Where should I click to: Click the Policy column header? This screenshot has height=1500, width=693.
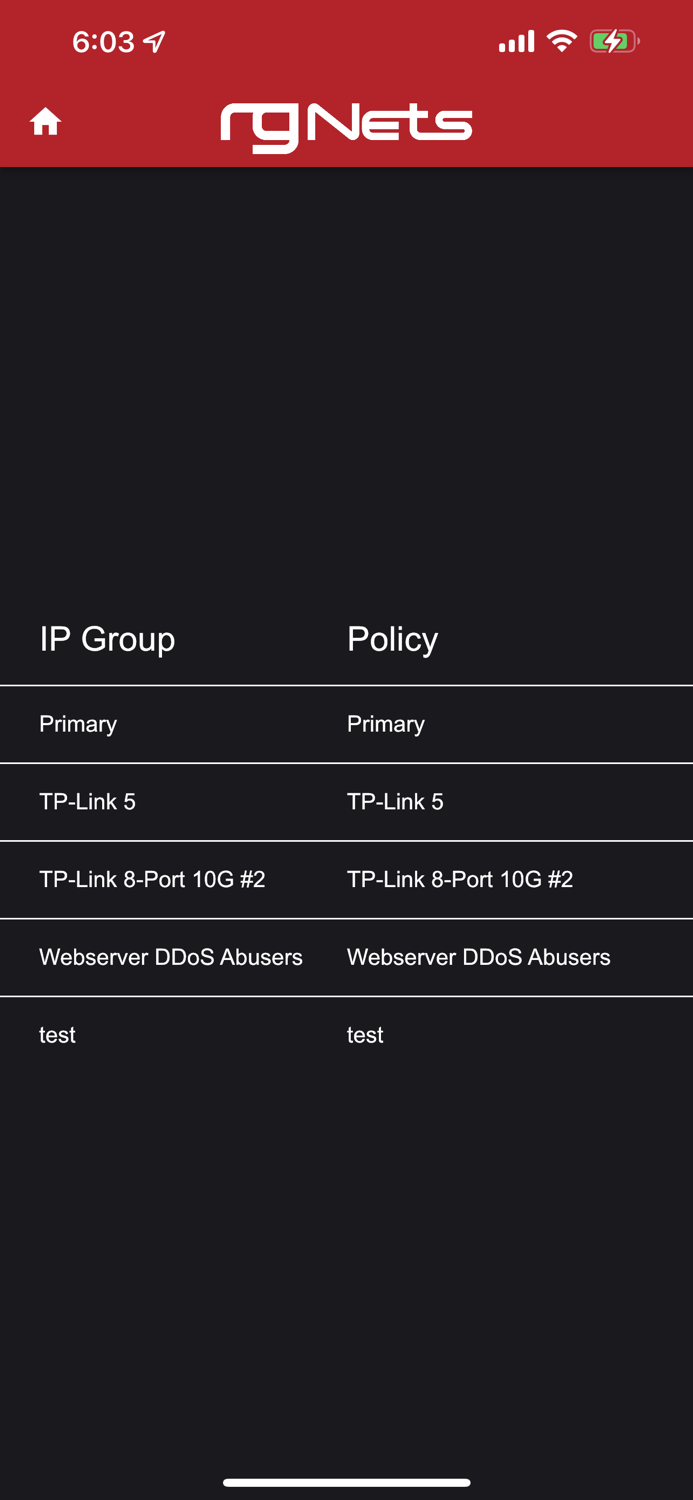[392, 639]
